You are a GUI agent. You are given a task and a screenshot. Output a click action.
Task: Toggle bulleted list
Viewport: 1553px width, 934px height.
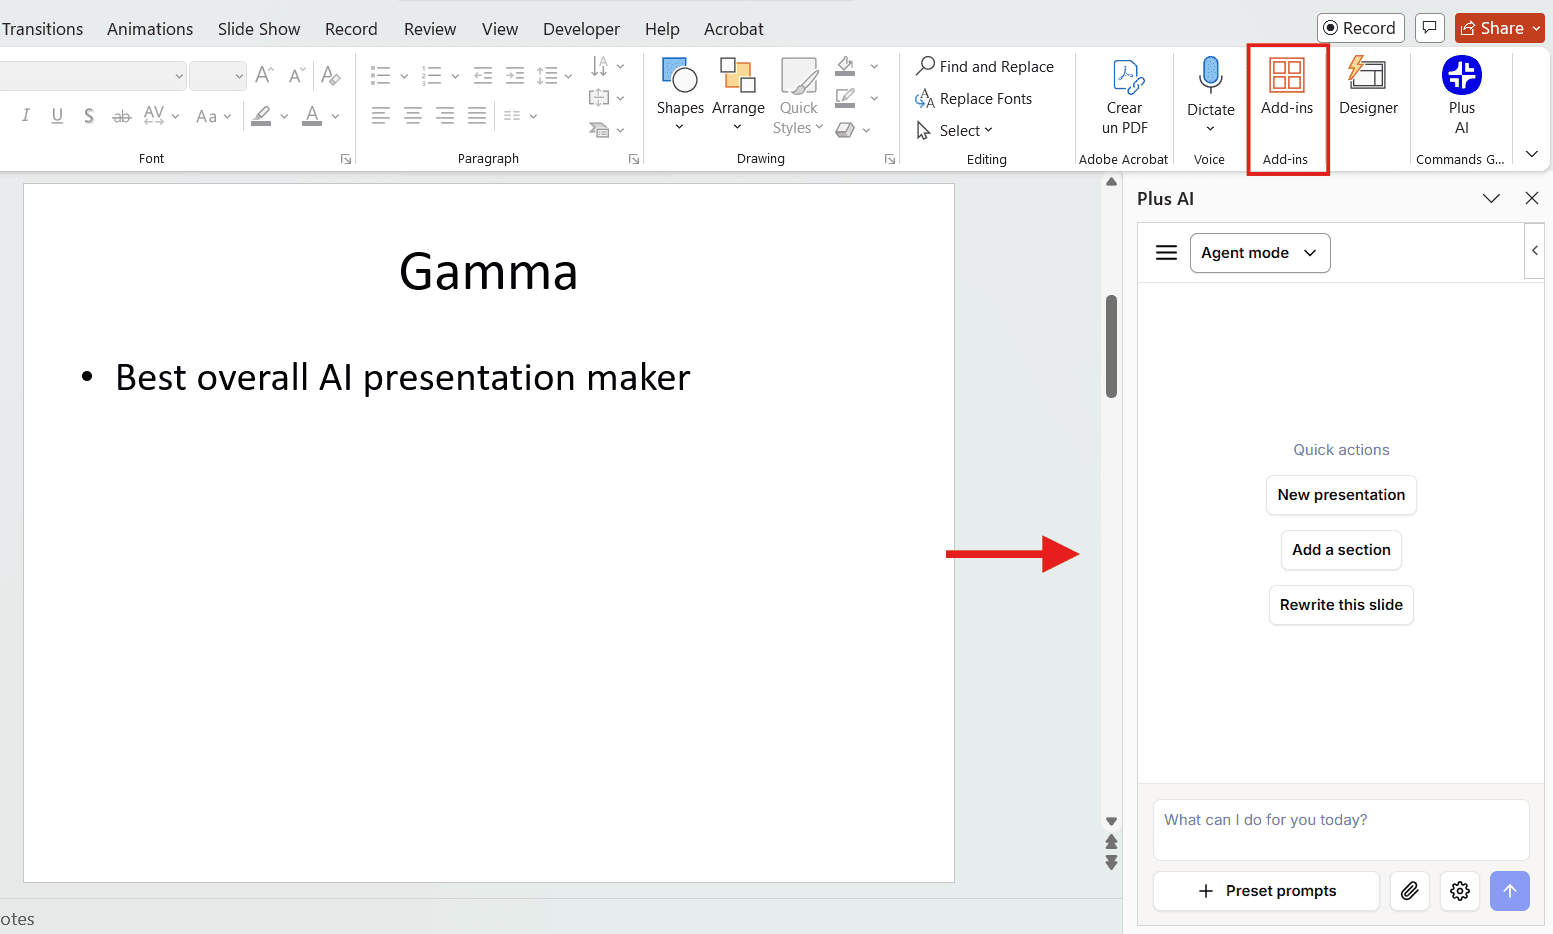coord(380,75)
